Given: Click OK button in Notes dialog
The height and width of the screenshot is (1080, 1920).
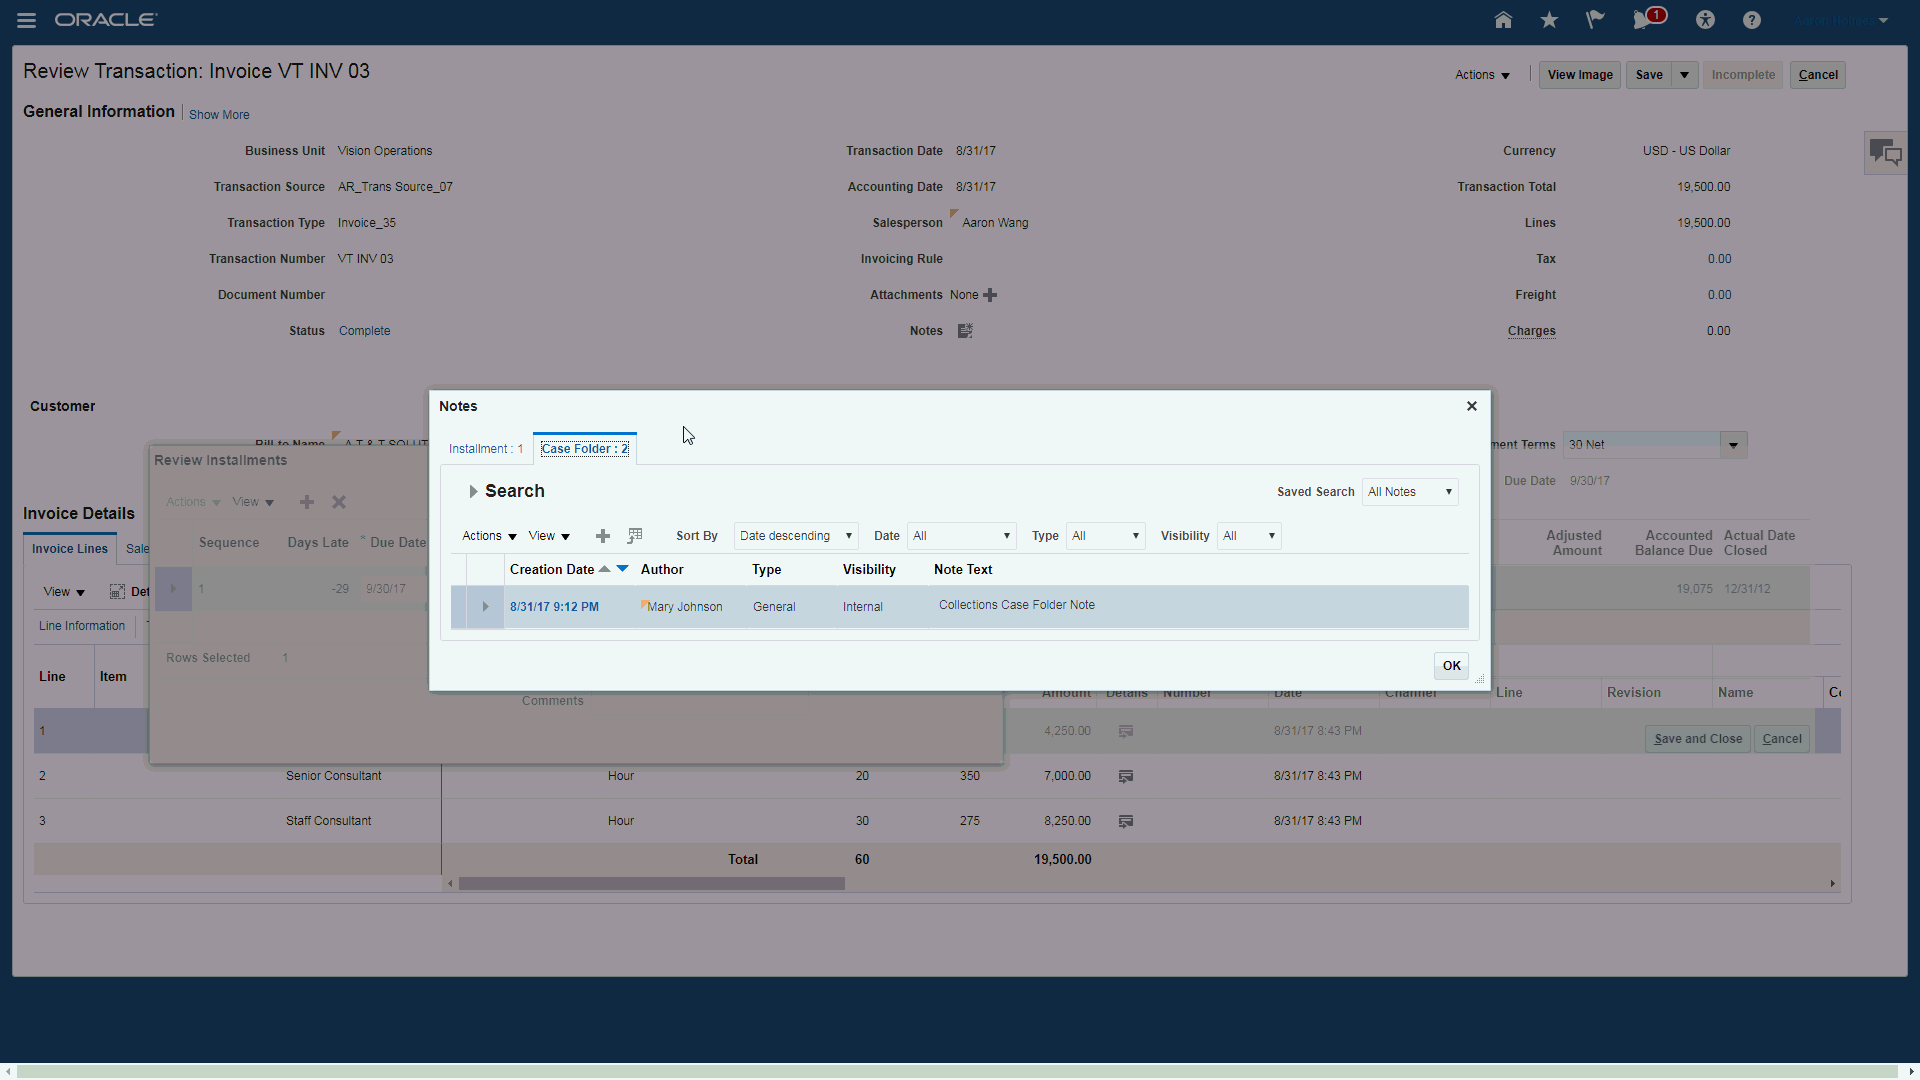Looking at the screenshot, I should tap(1451, 666).
